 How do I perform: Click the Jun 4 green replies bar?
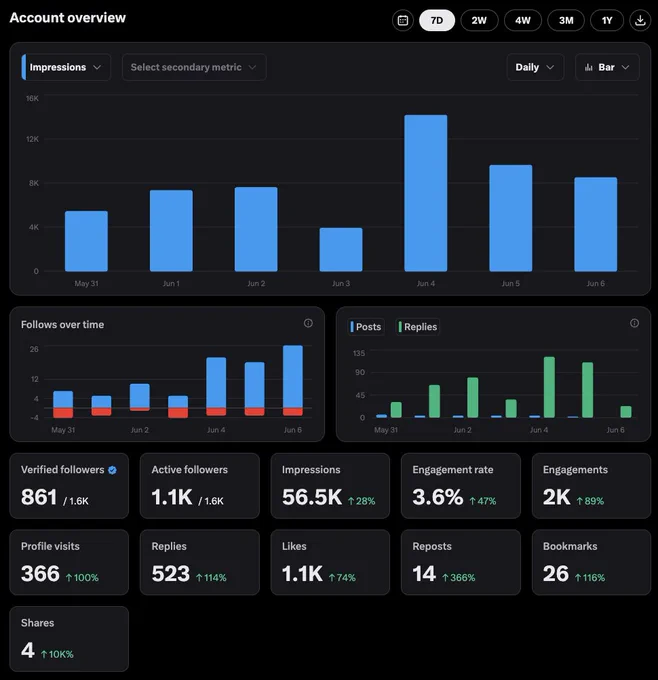click(549, 387)
